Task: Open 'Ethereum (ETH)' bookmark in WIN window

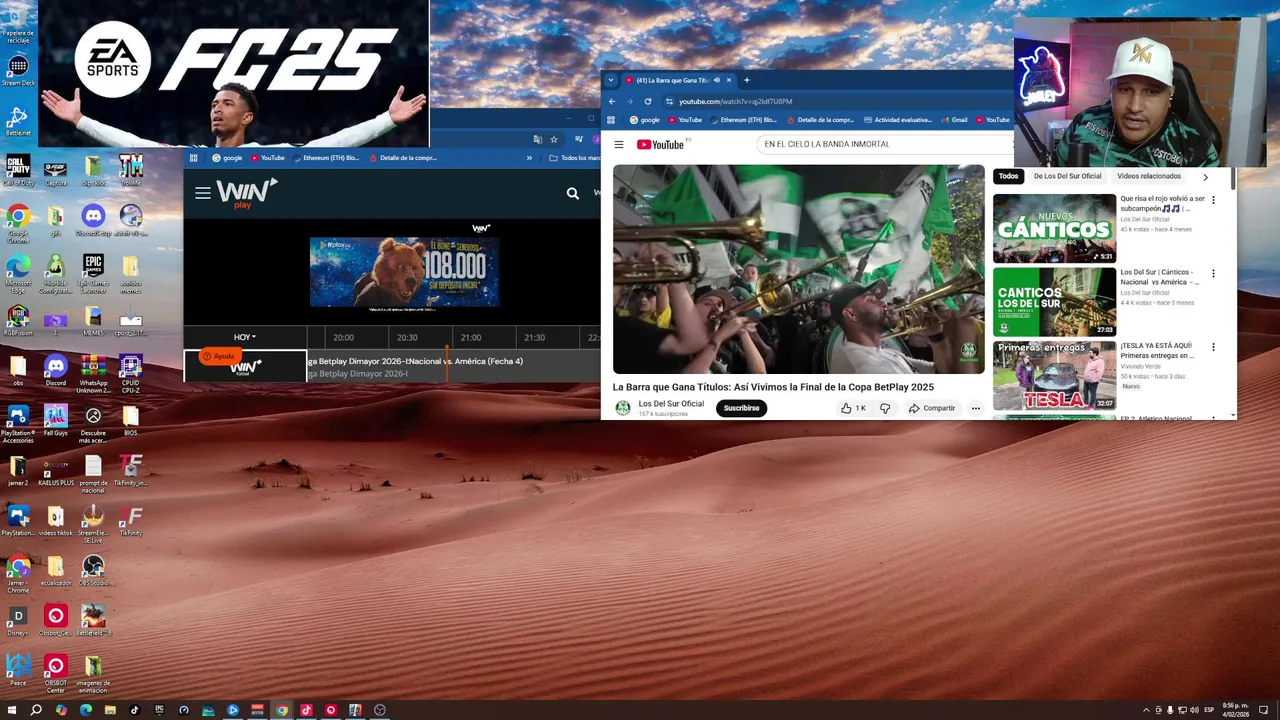Action: [x=325, y=158]
